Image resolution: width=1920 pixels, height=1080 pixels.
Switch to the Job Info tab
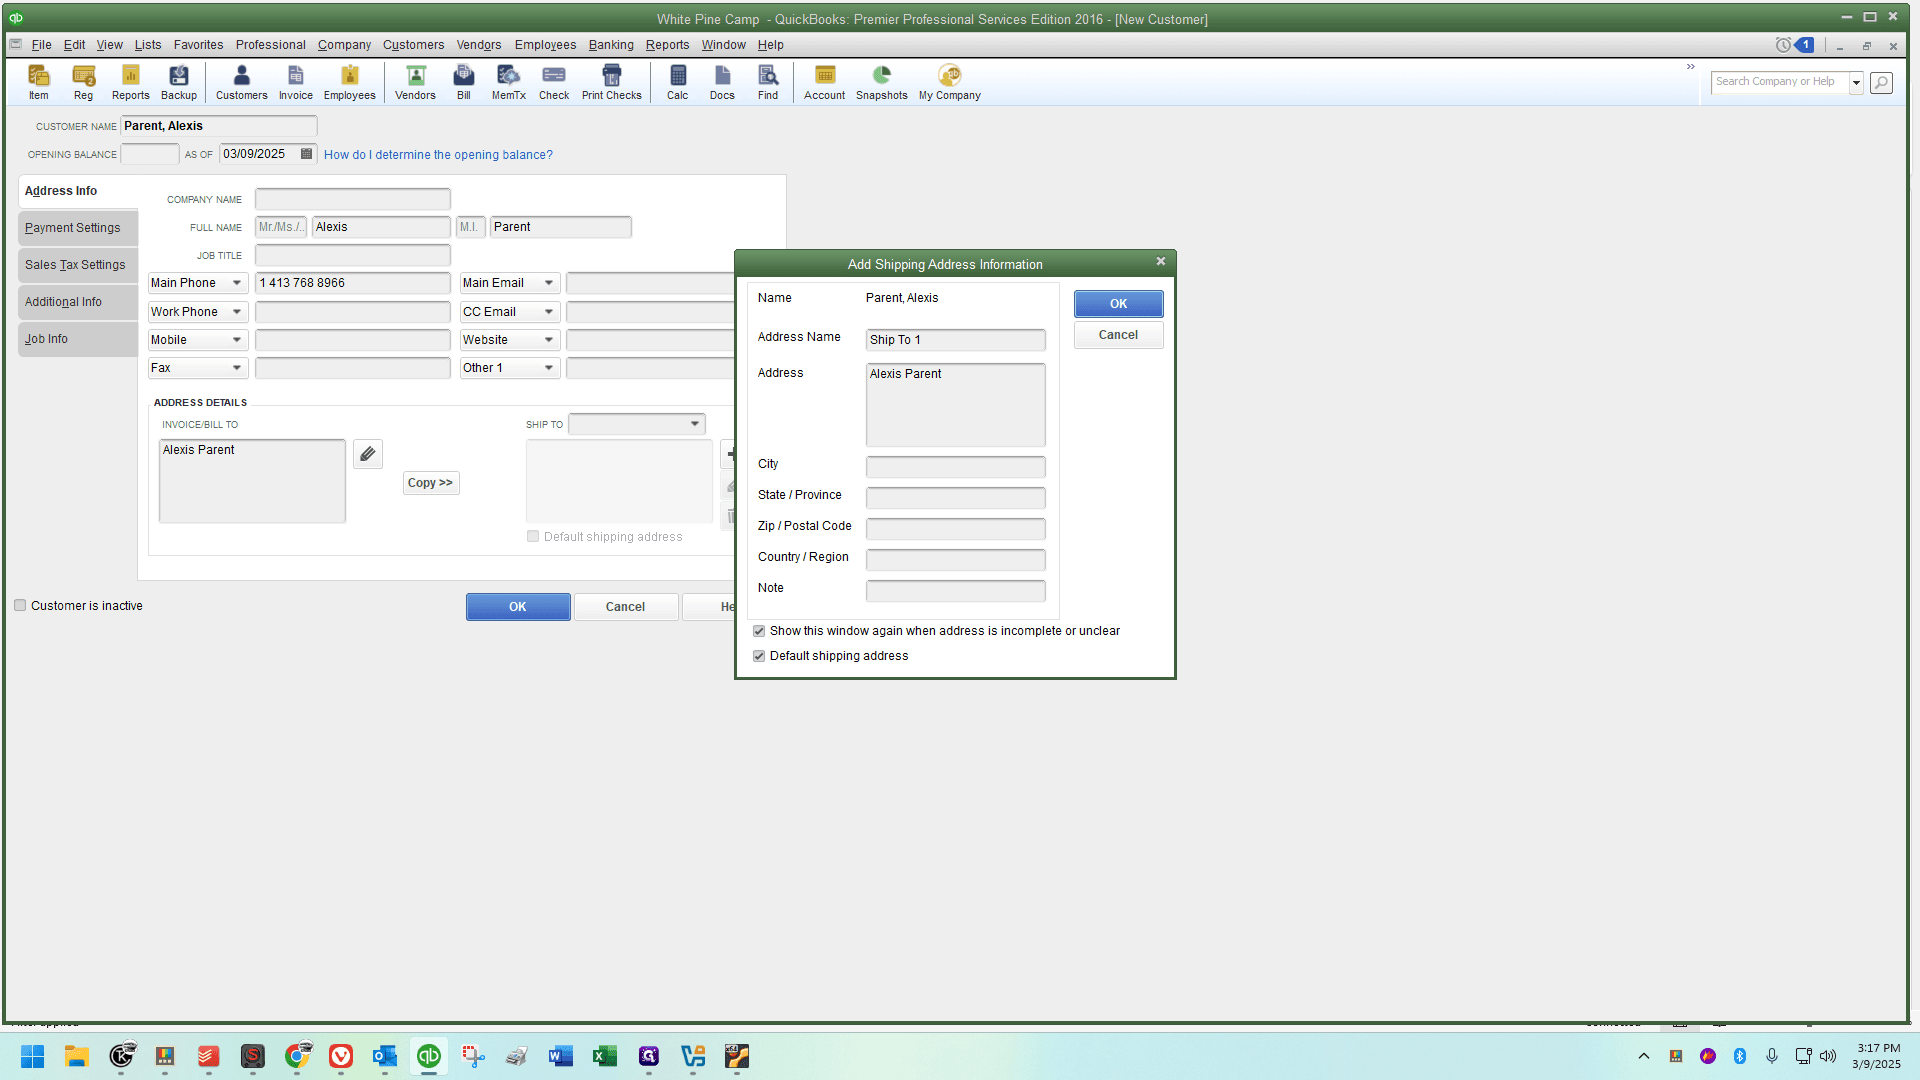[x=78, y=339]
